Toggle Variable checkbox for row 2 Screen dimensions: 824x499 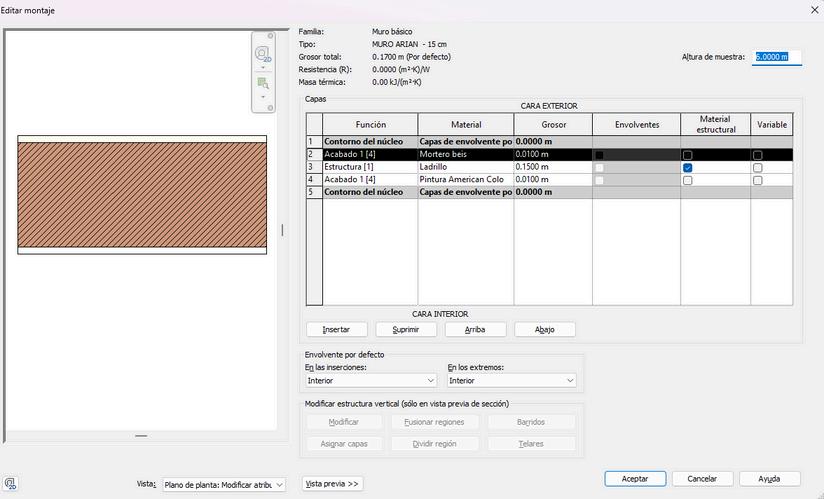[x=757, y=155]
